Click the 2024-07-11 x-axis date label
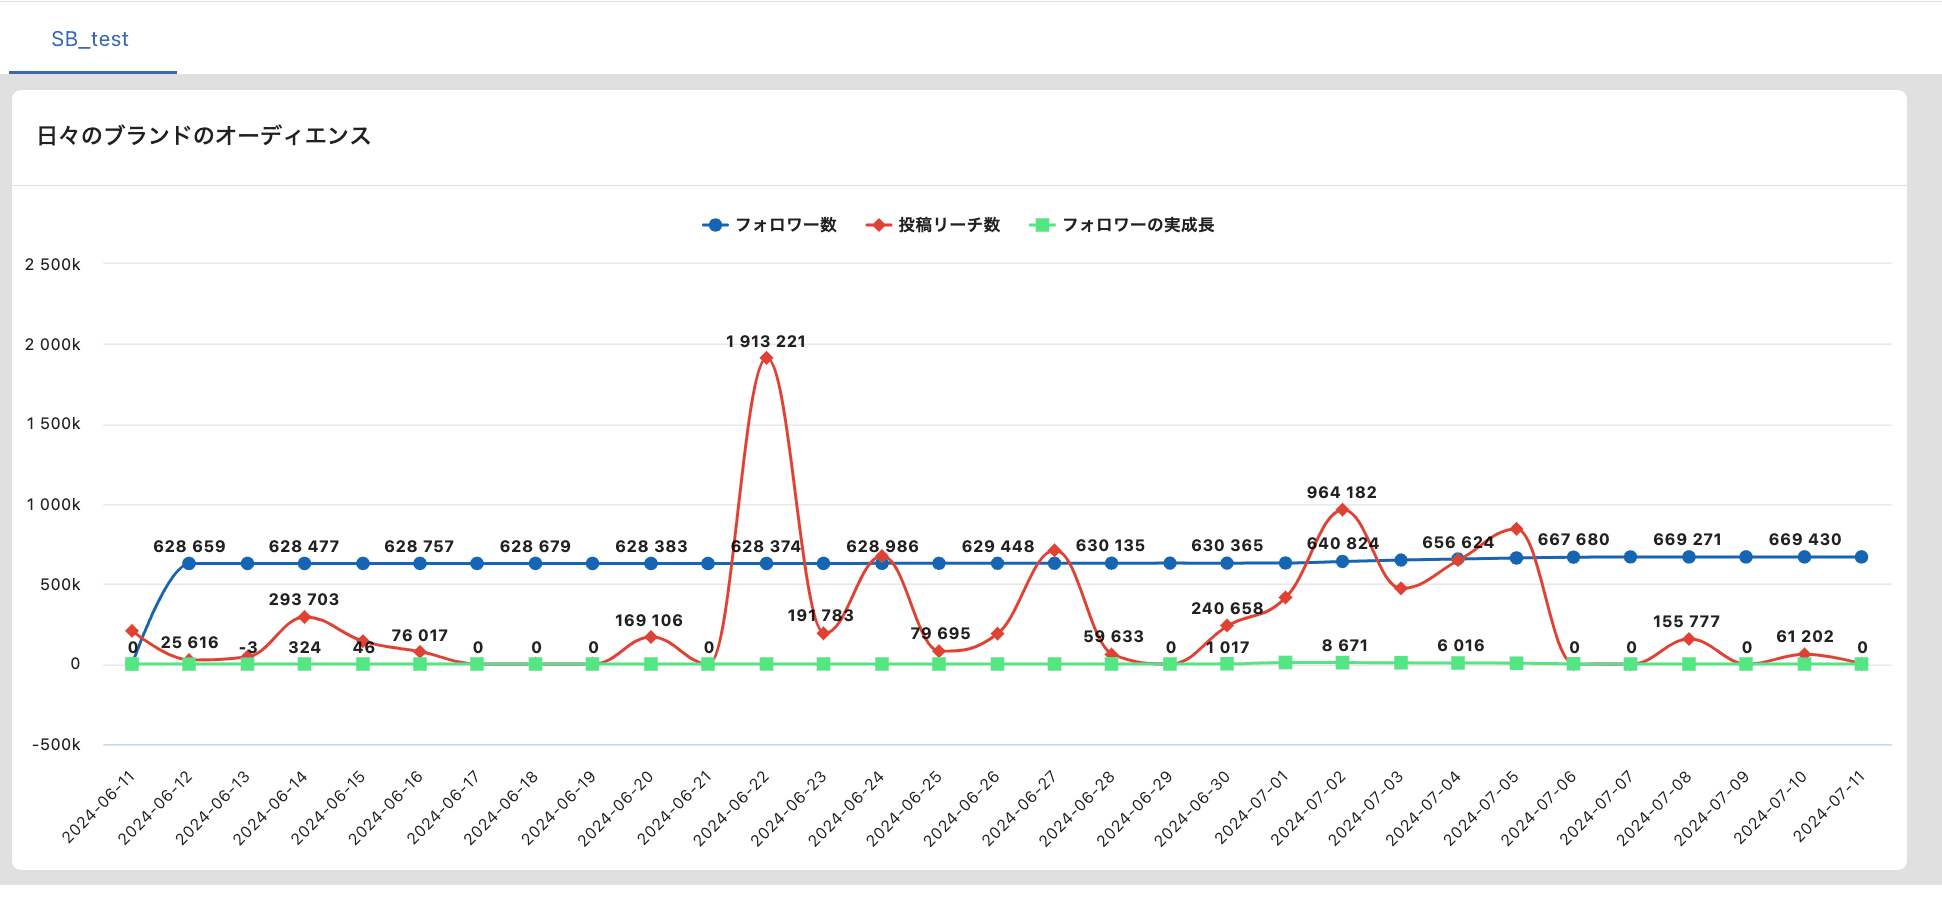 [x=1828, y=809]
